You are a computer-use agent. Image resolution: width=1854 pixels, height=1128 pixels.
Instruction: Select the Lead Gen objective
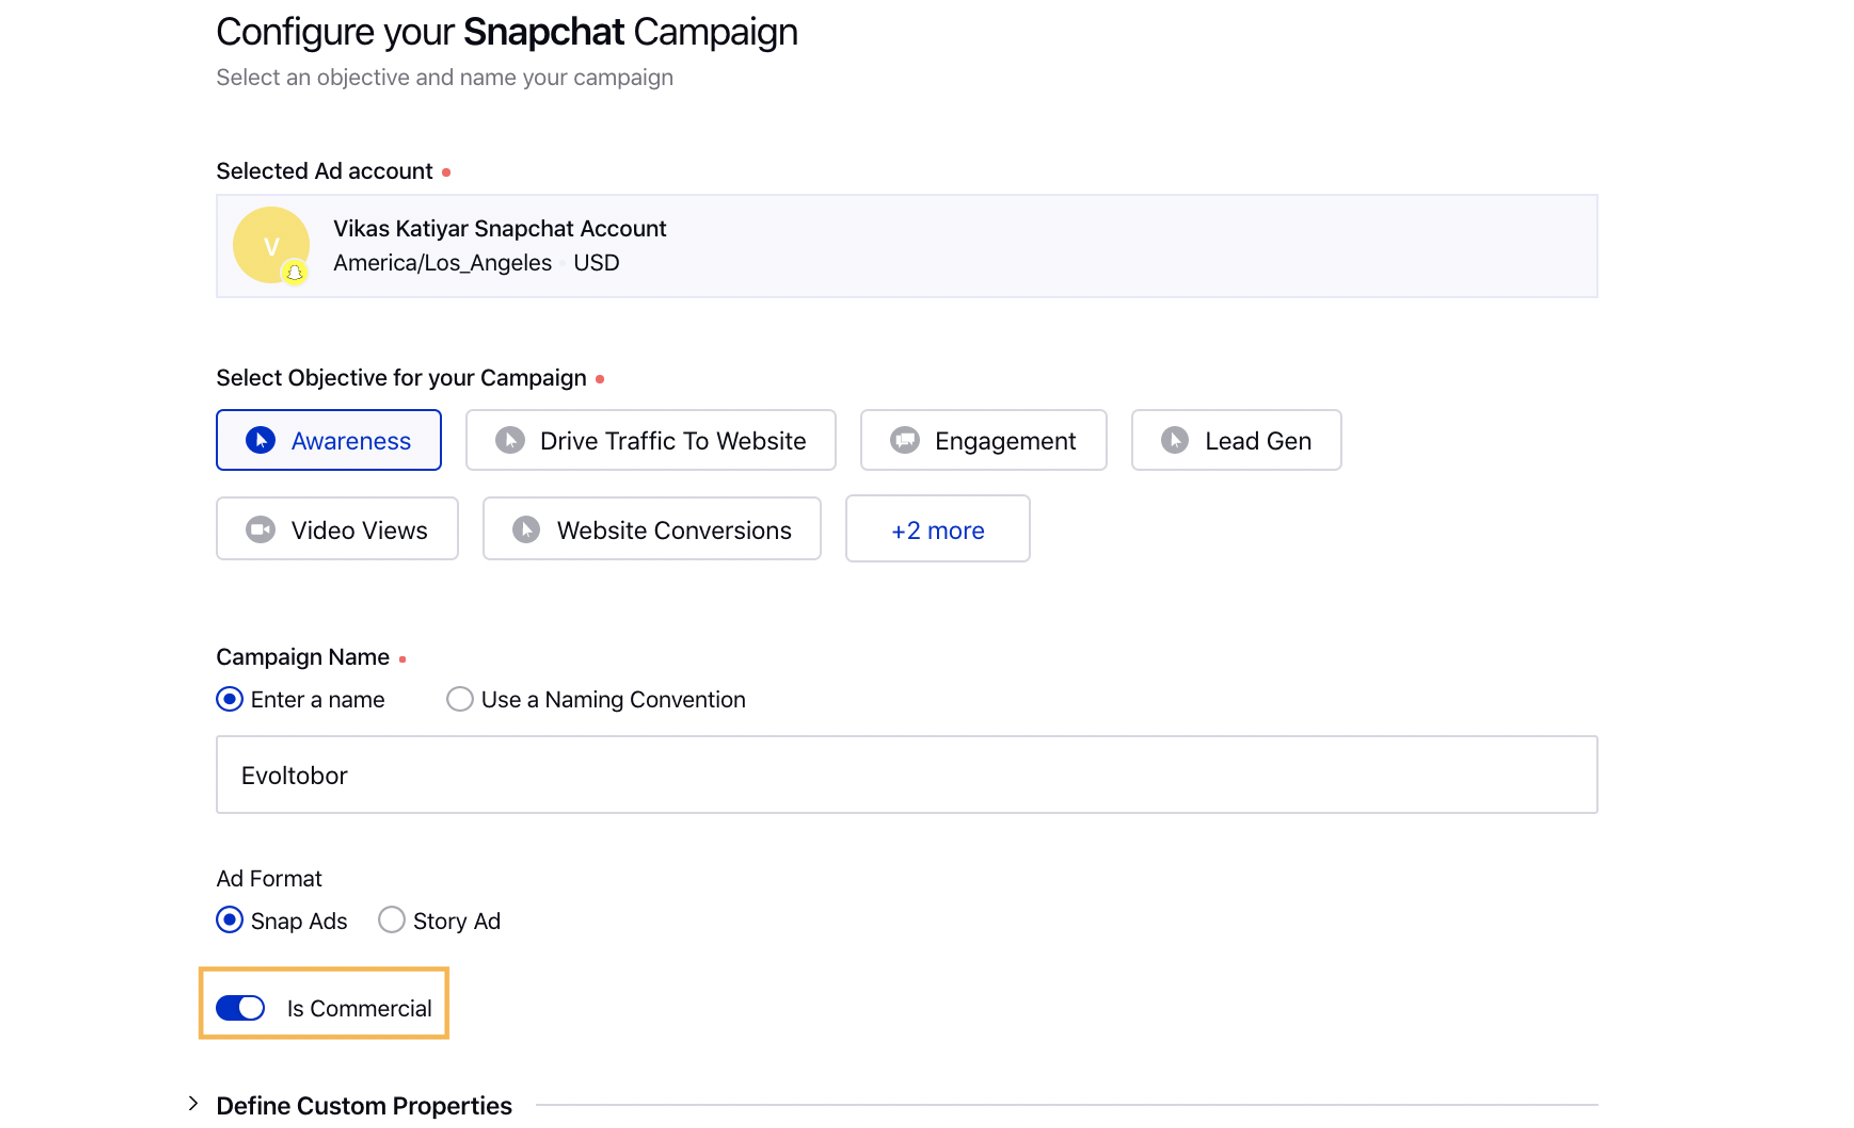[1236, 440]
